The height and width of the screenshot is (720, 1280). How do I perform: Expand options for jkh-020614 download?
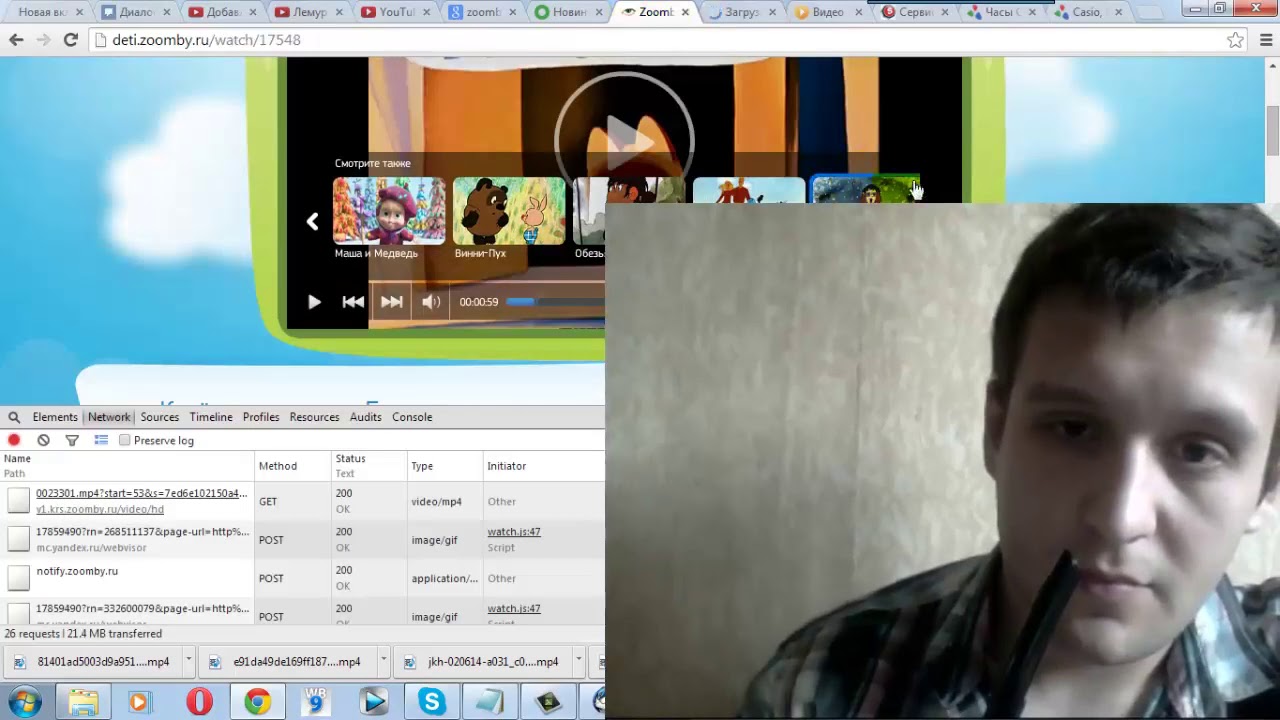pyautogui.click(x=578, y=661)
